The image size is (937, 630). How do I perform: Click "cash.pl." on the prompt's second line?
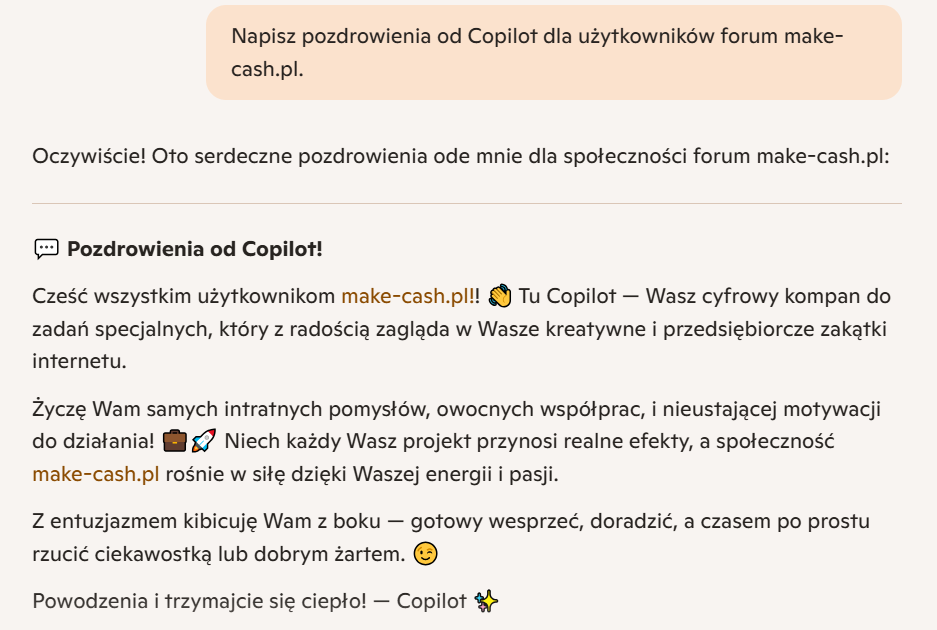pyautogui.click(x=267, y=69)
